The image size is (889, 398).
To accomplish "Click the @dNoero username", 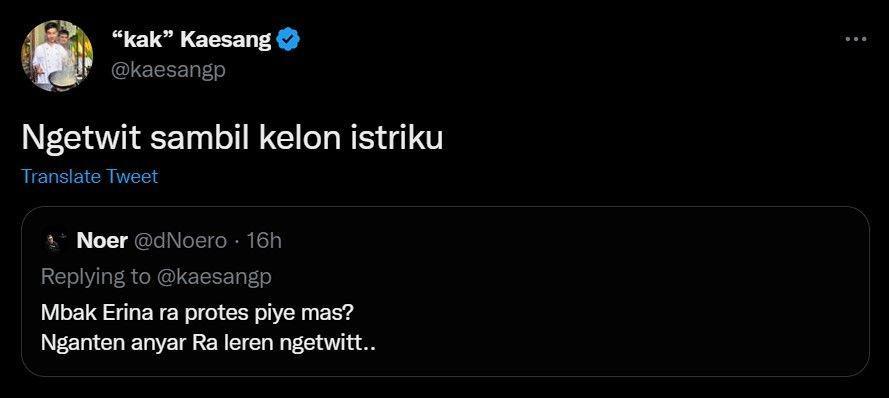I will click(x=180, y=242).
